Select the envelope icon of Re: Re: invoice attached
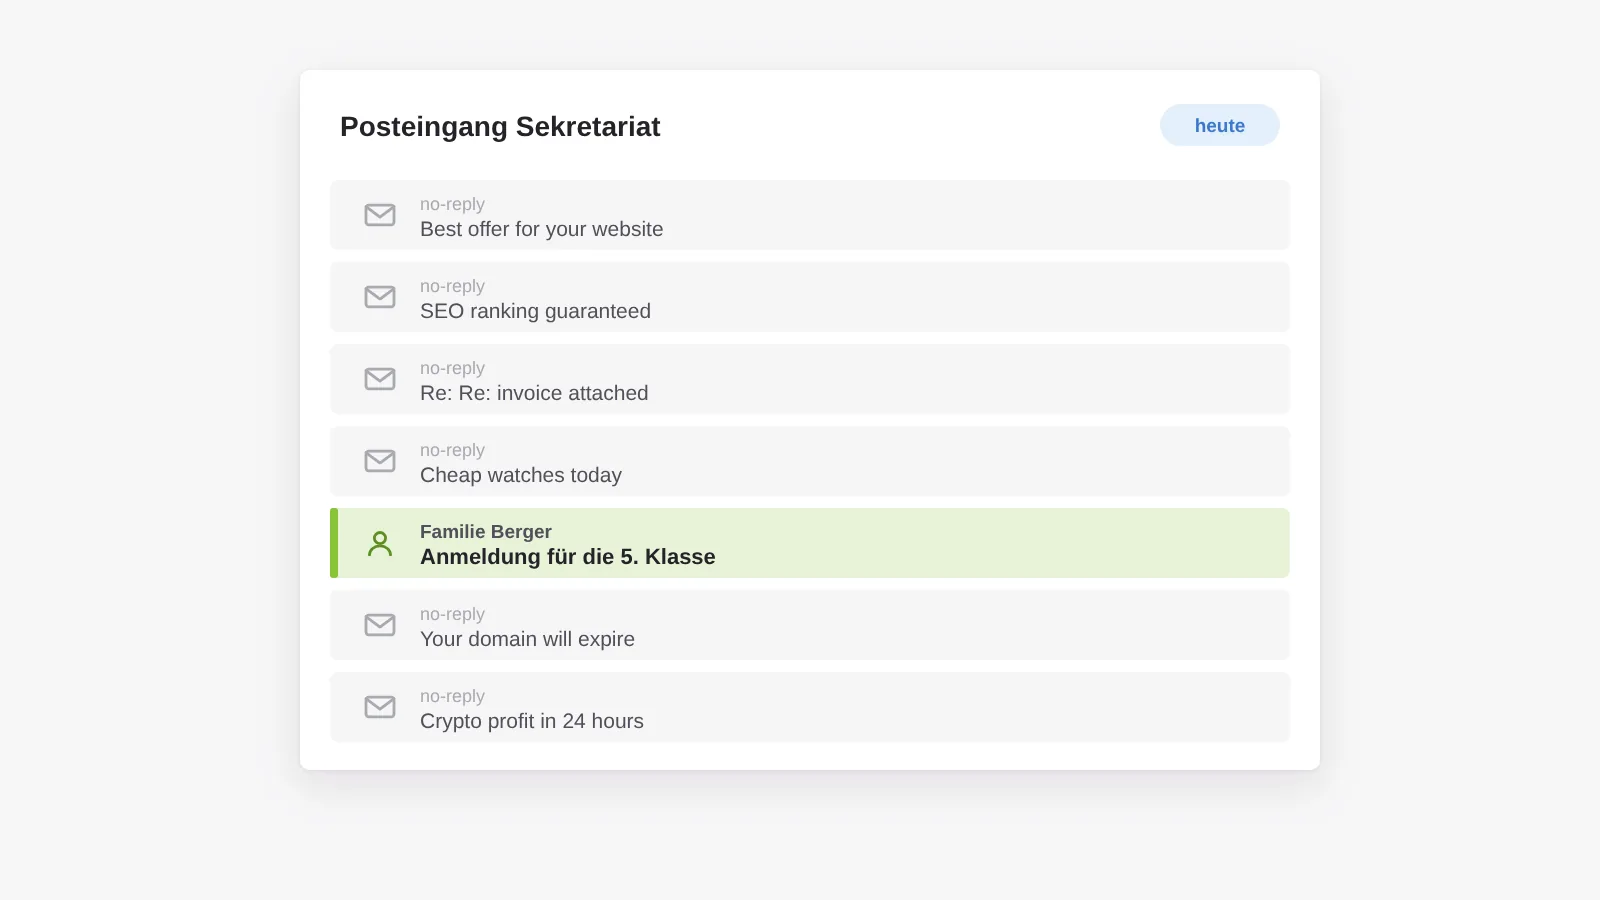The height and width of the screenshot is (900, 1600). click(380, 379)
